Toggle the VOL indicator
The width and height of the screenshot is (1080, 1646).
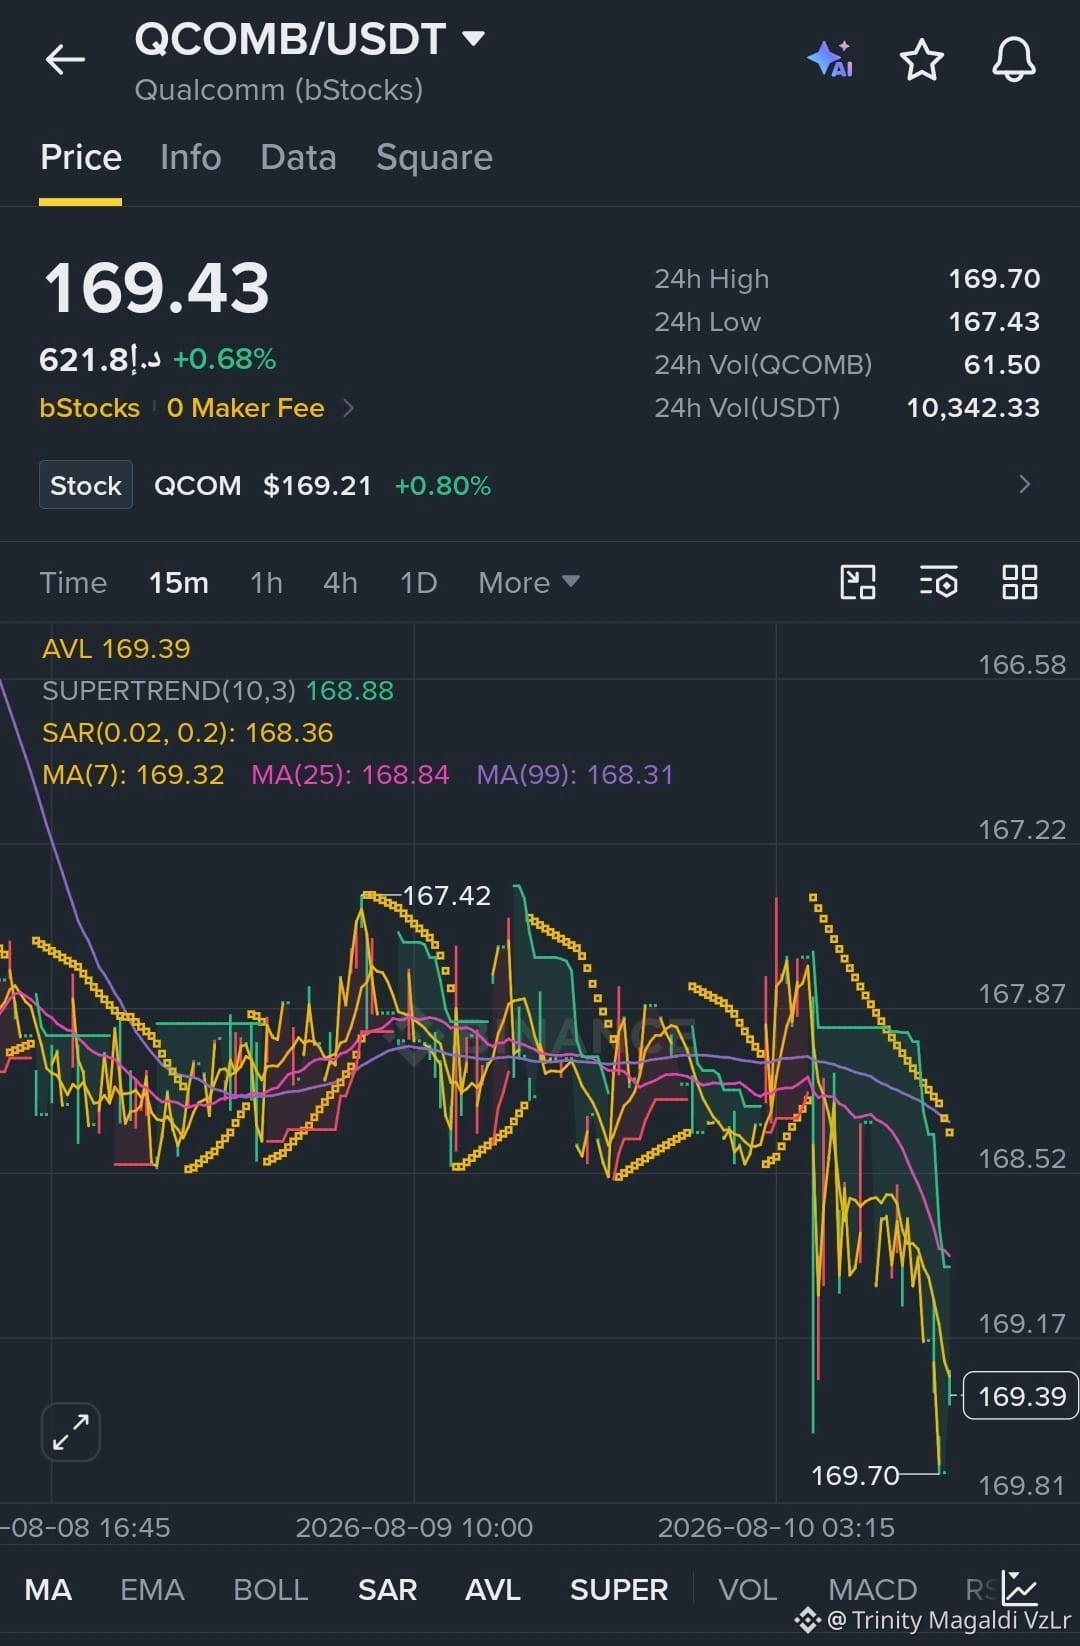click(x=747, y=1589)
